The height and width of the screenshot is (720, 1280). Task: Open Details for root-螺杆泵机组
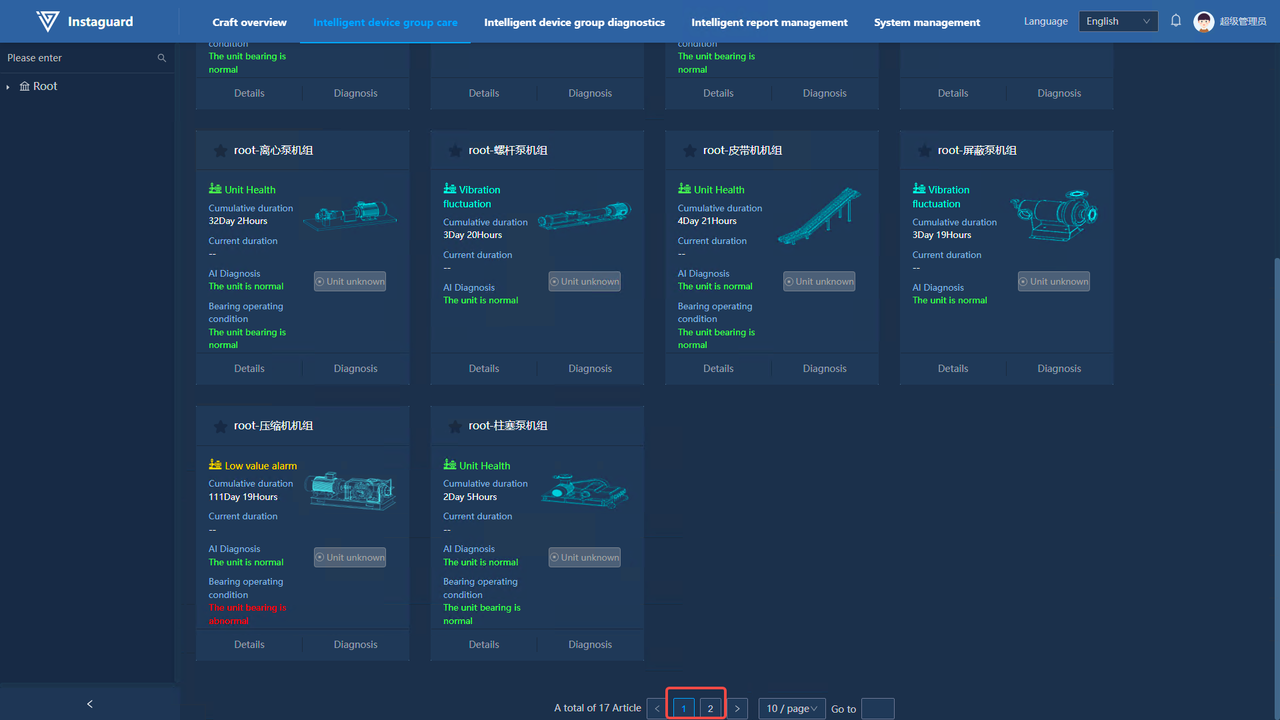(484, 368)
